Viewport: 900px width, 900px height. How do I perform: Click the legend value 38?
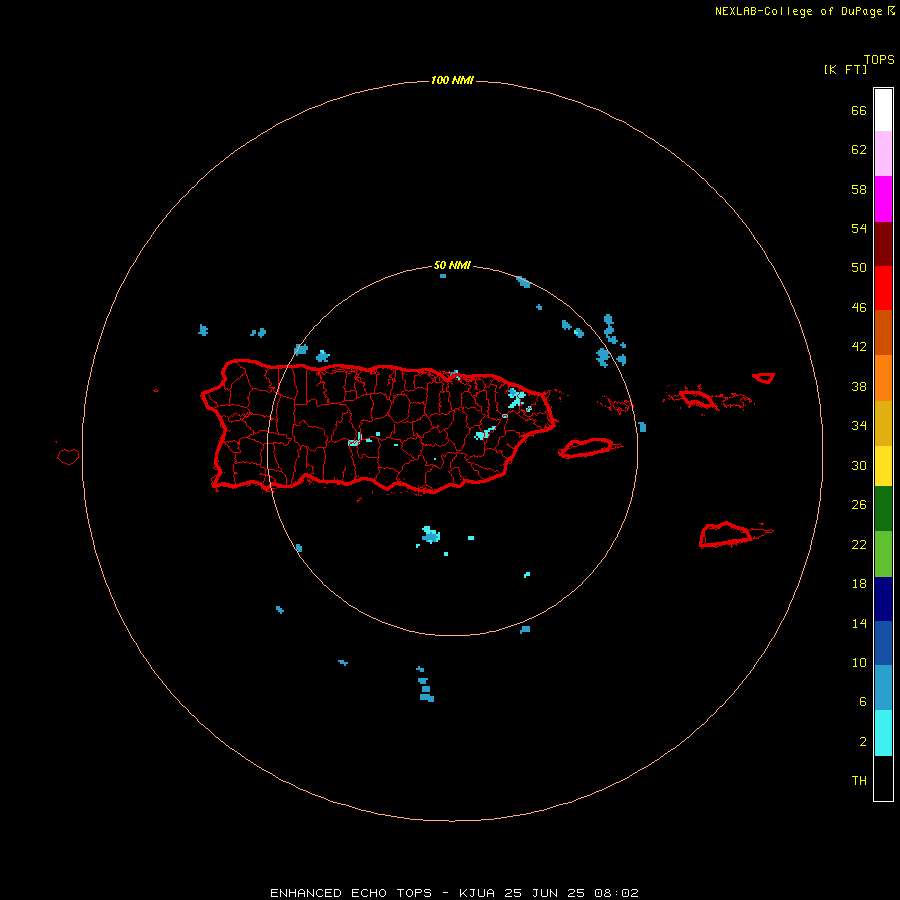(859, 386)
